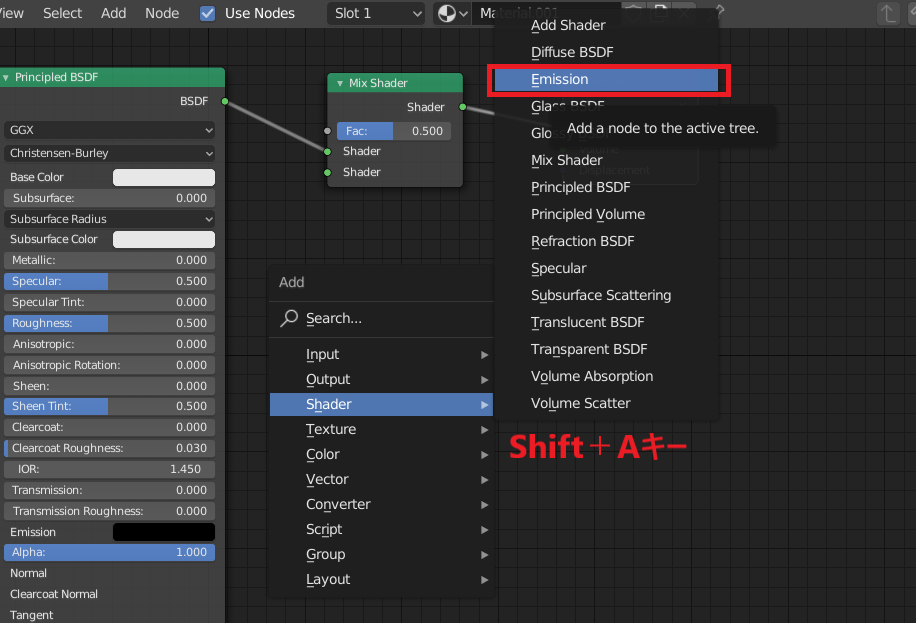Click the BSDF output socket on Principled BSDF
Image resolution: width=916 pixels, height=623 pixels.
coord(225,101)
